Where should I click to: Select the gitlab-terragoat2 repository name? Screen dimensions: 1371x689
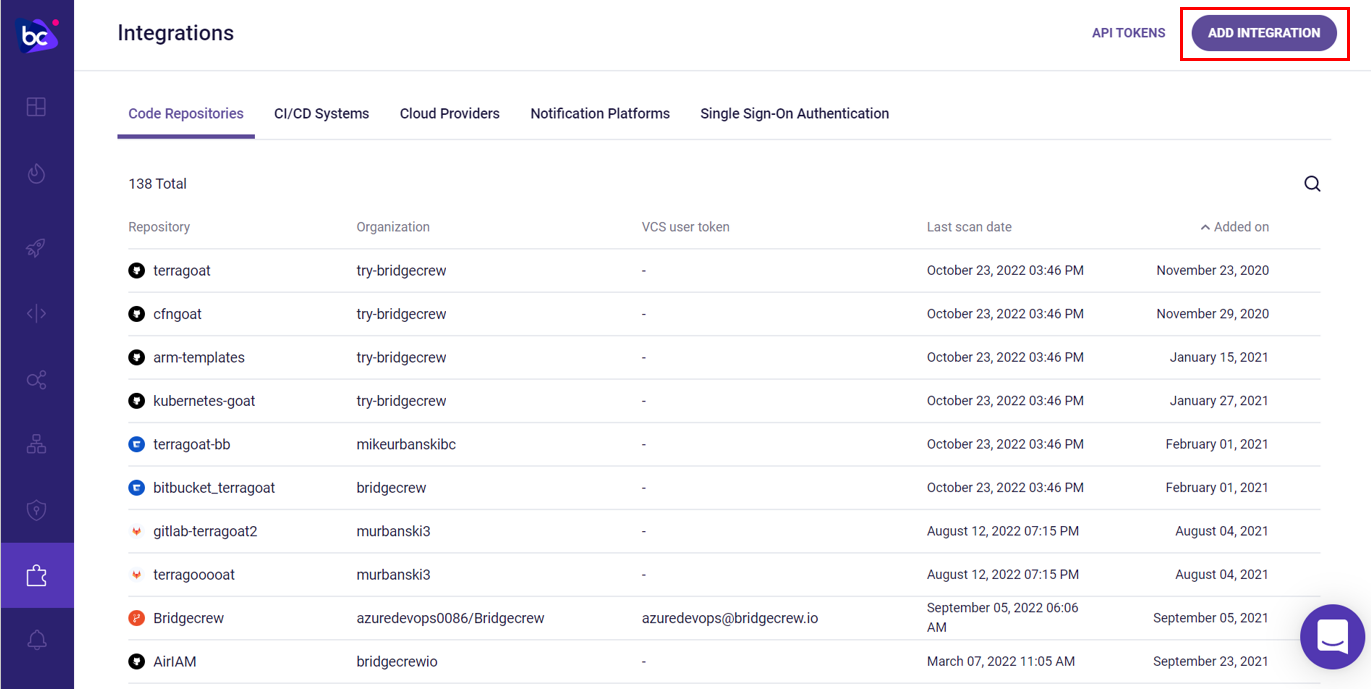[x=205, y=531]
